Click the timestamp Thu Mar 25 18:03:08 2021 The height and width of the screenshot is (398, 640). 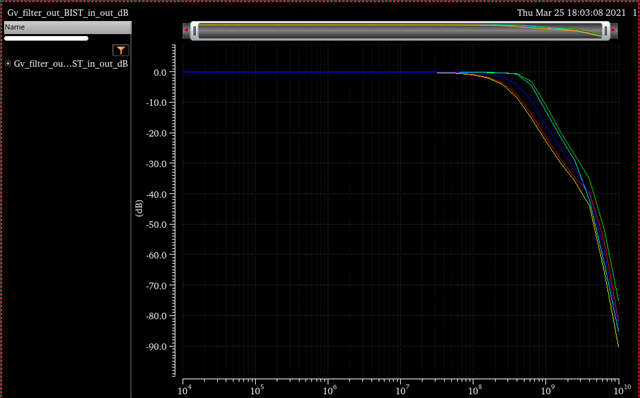[x=571, y=13]
